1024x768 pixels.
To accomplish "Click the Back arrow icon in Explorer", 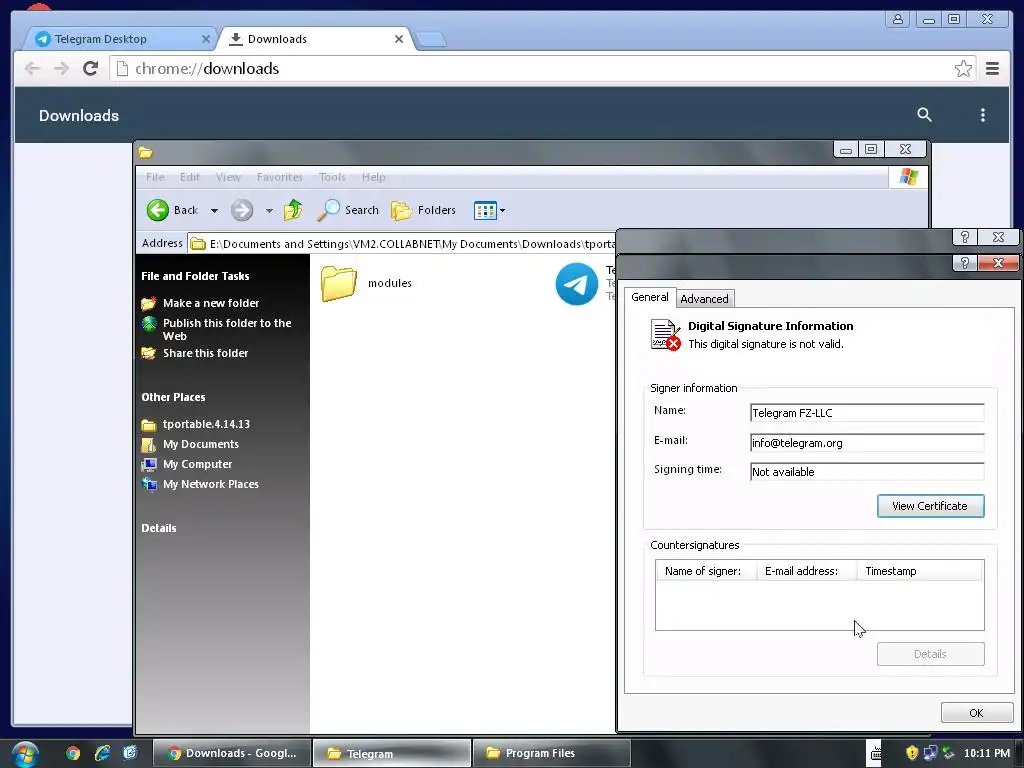I will (157, 210).
